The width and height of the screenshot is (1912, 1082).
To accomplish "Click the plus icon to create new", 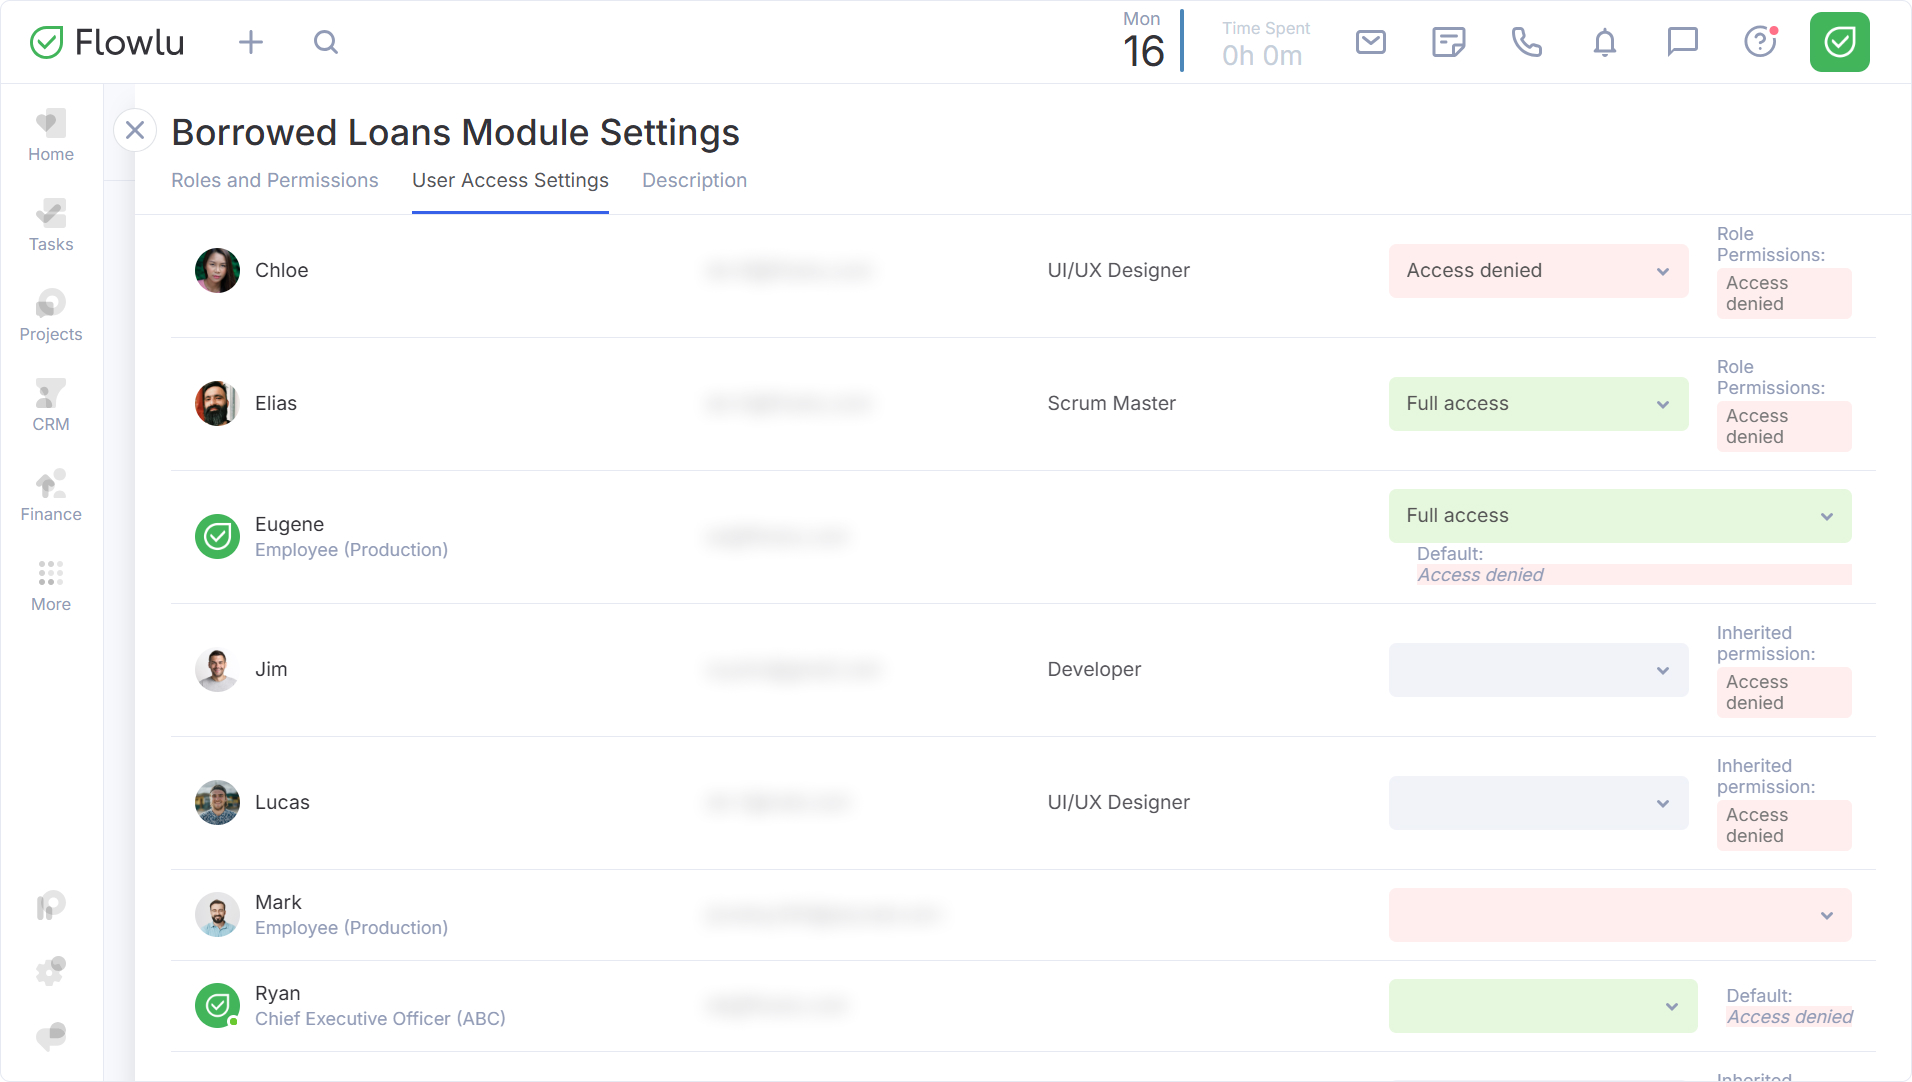I will pyautogui.click(x=251, y=42).
